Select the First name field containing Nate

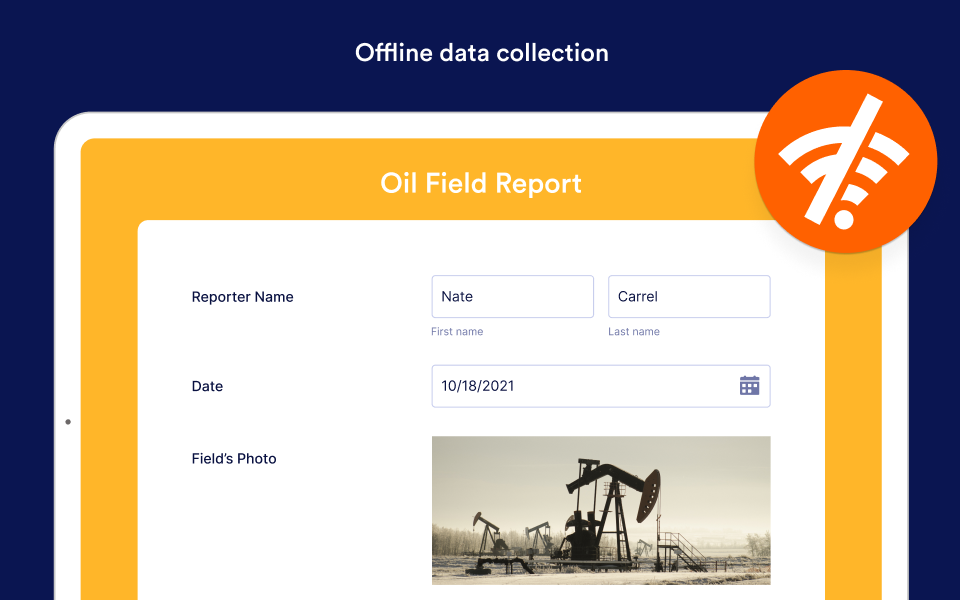pyautogui.click(x=512, y=296)
